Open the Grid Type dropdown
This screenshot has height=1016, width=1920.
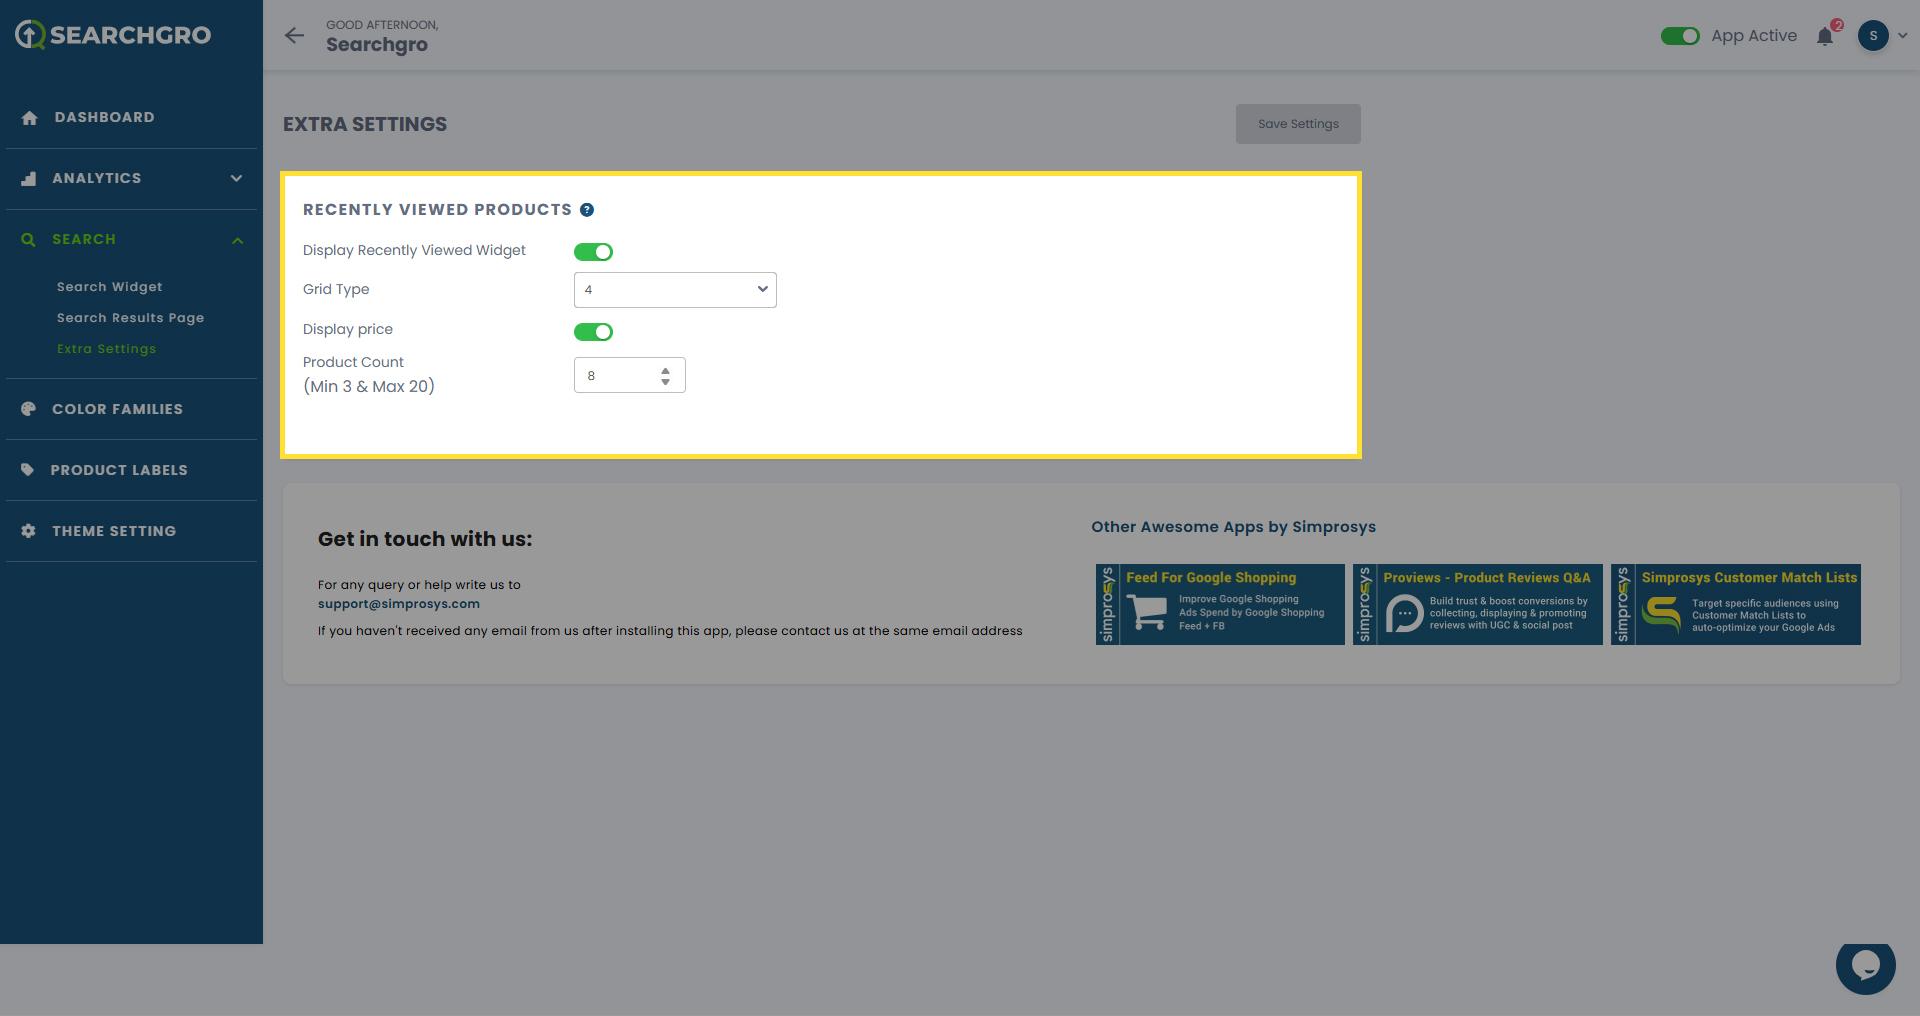[x=675, y=290]
